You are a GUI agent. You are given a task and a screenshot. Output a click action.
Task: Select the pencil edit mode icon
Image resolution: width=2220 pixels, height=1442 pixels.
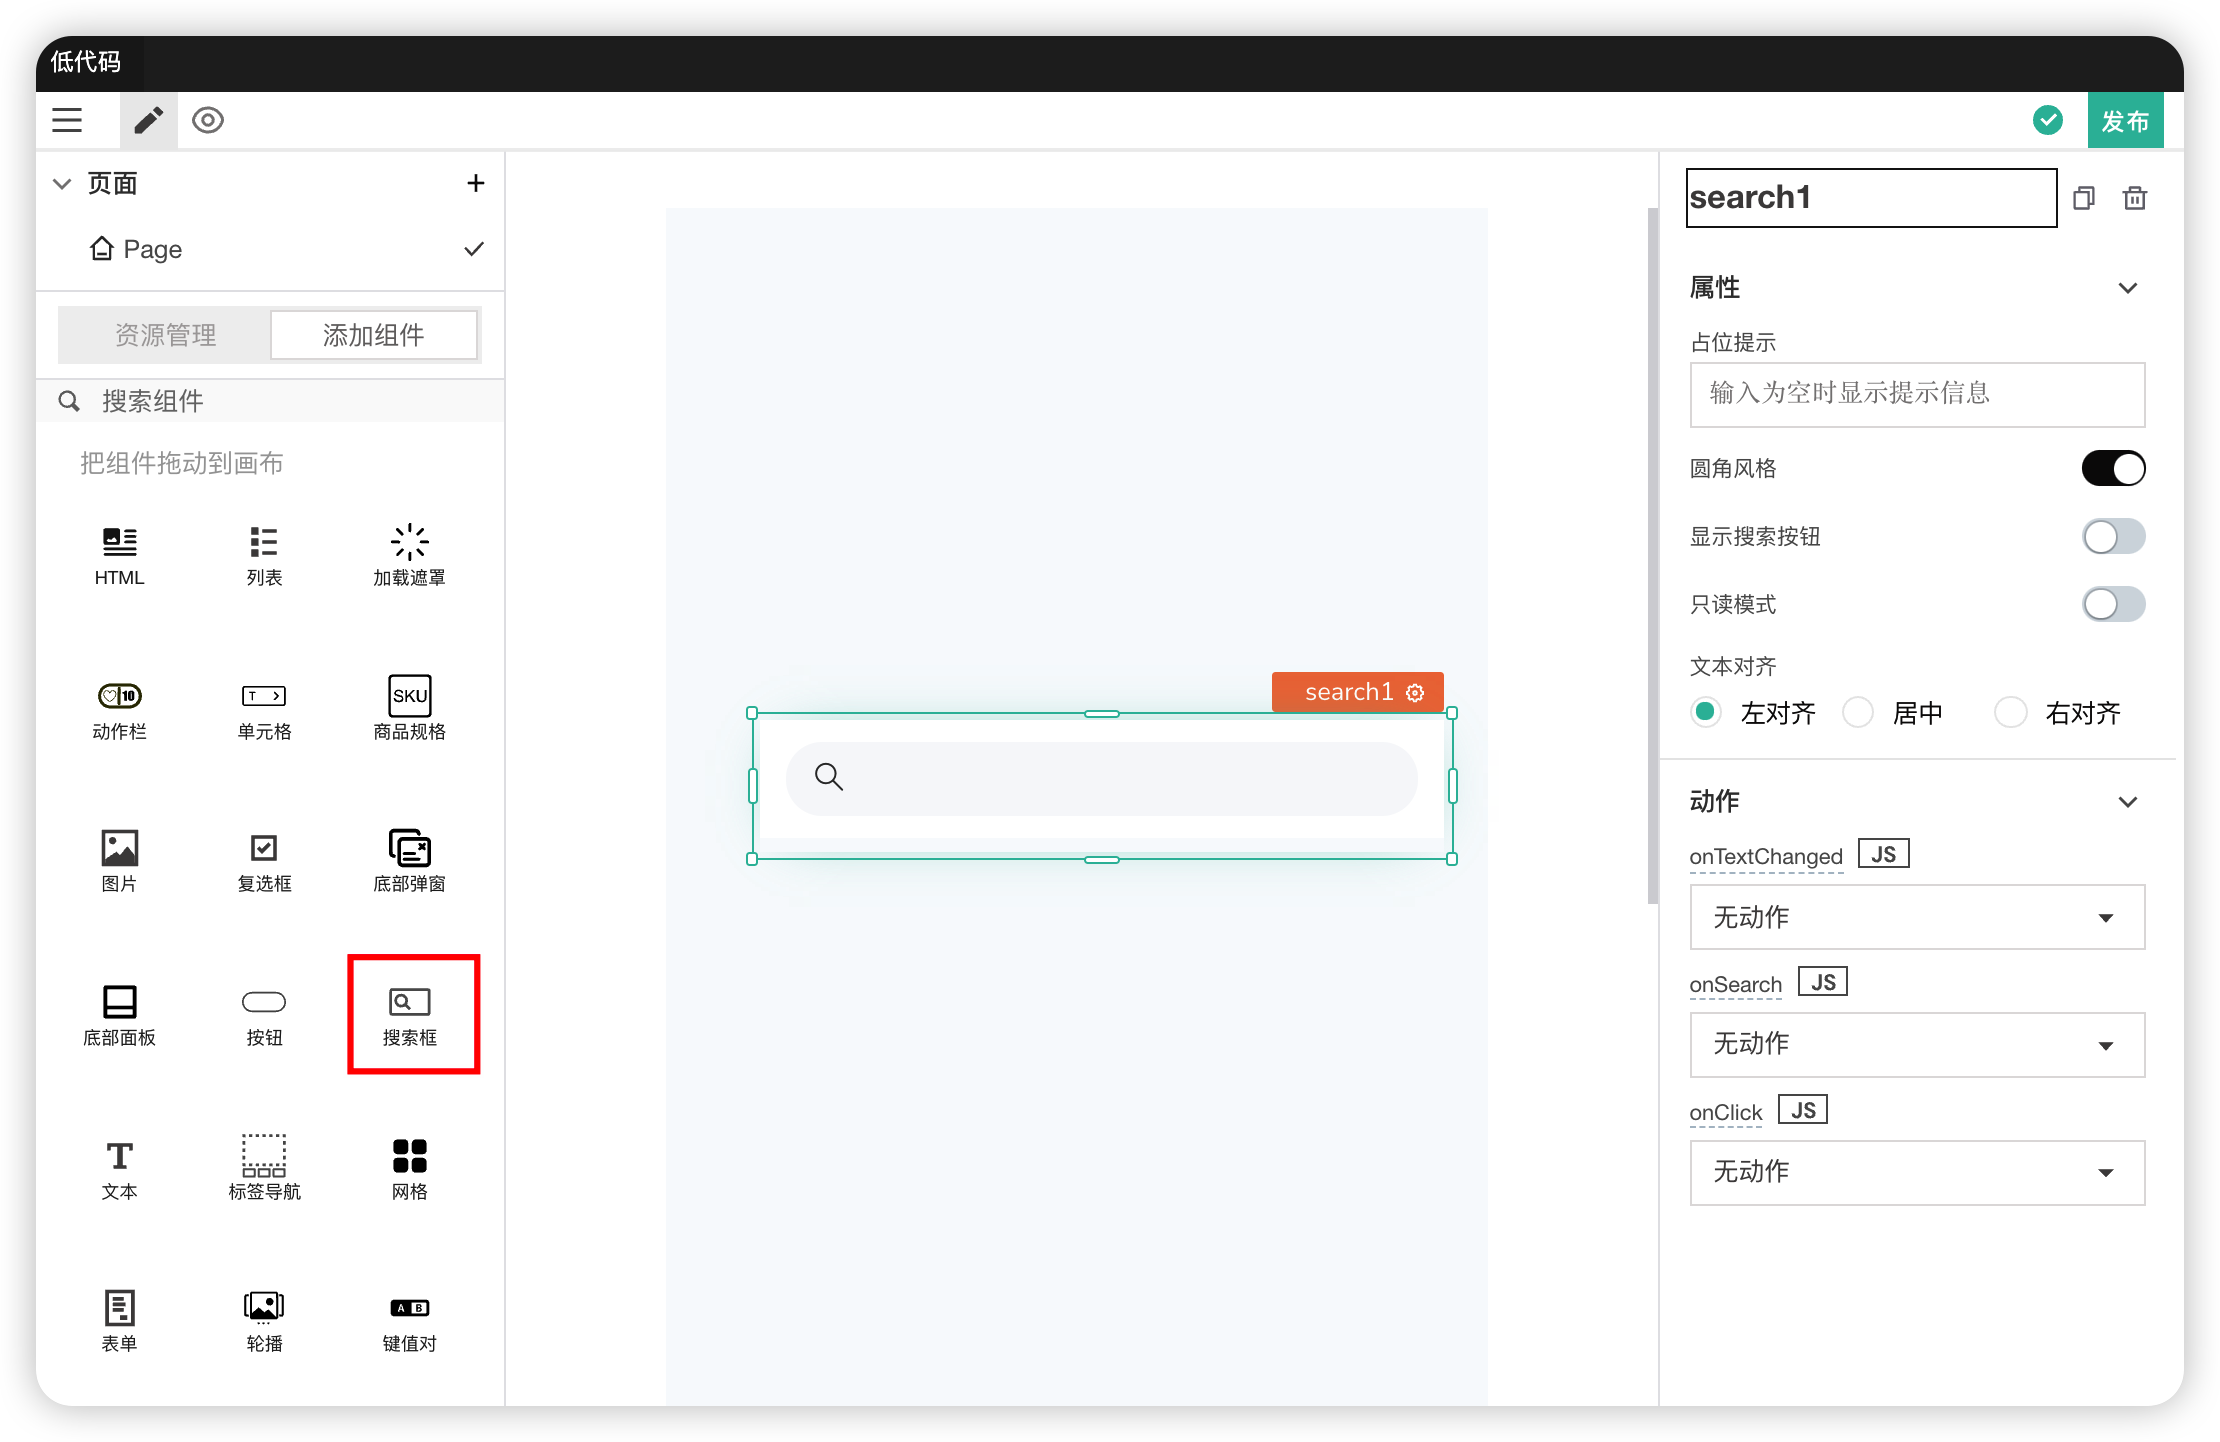[148, 121]
